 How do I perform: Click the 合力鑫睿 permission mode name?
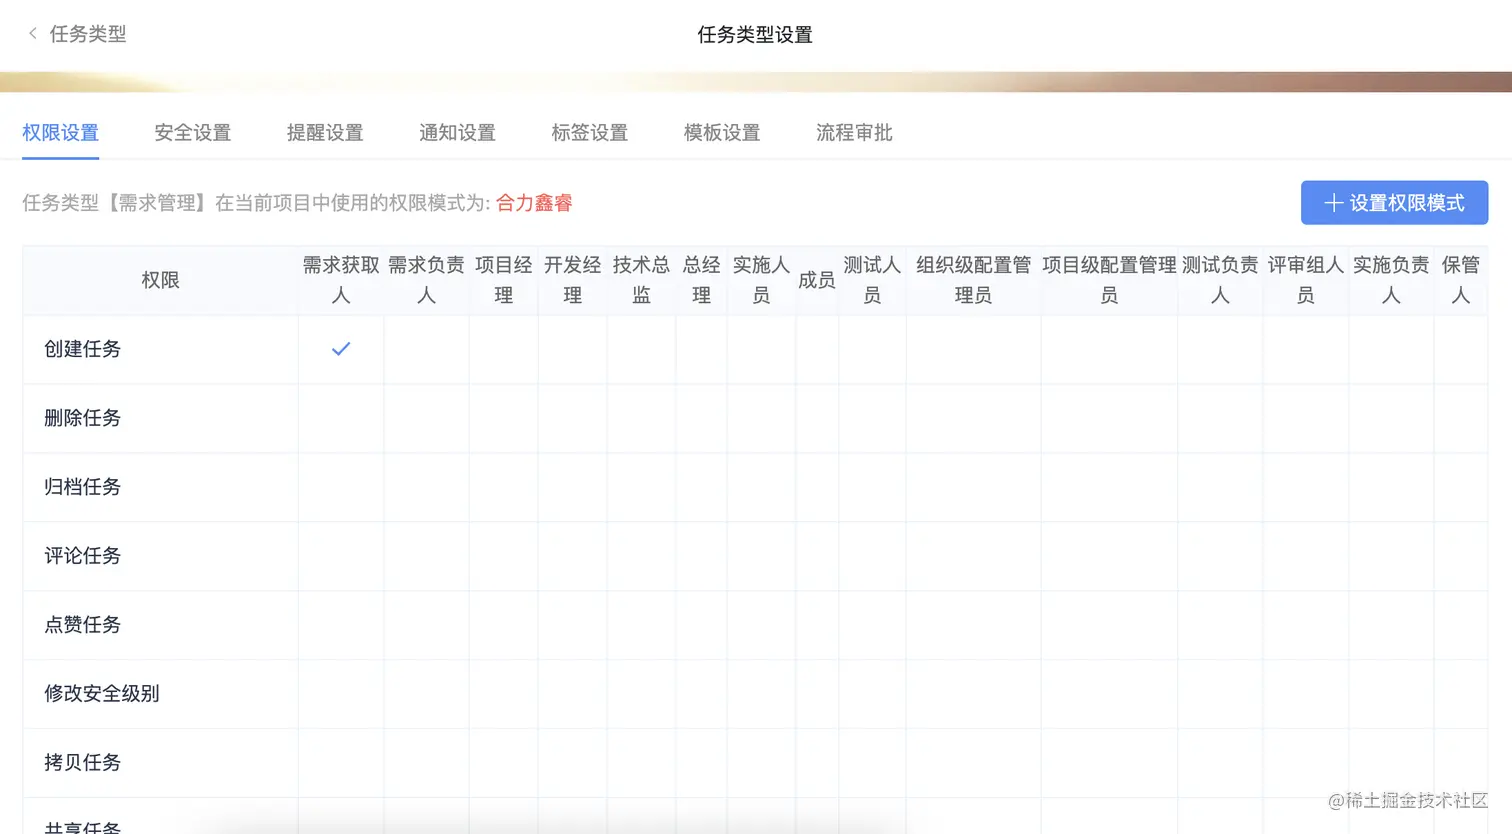[x=534, y=203]
